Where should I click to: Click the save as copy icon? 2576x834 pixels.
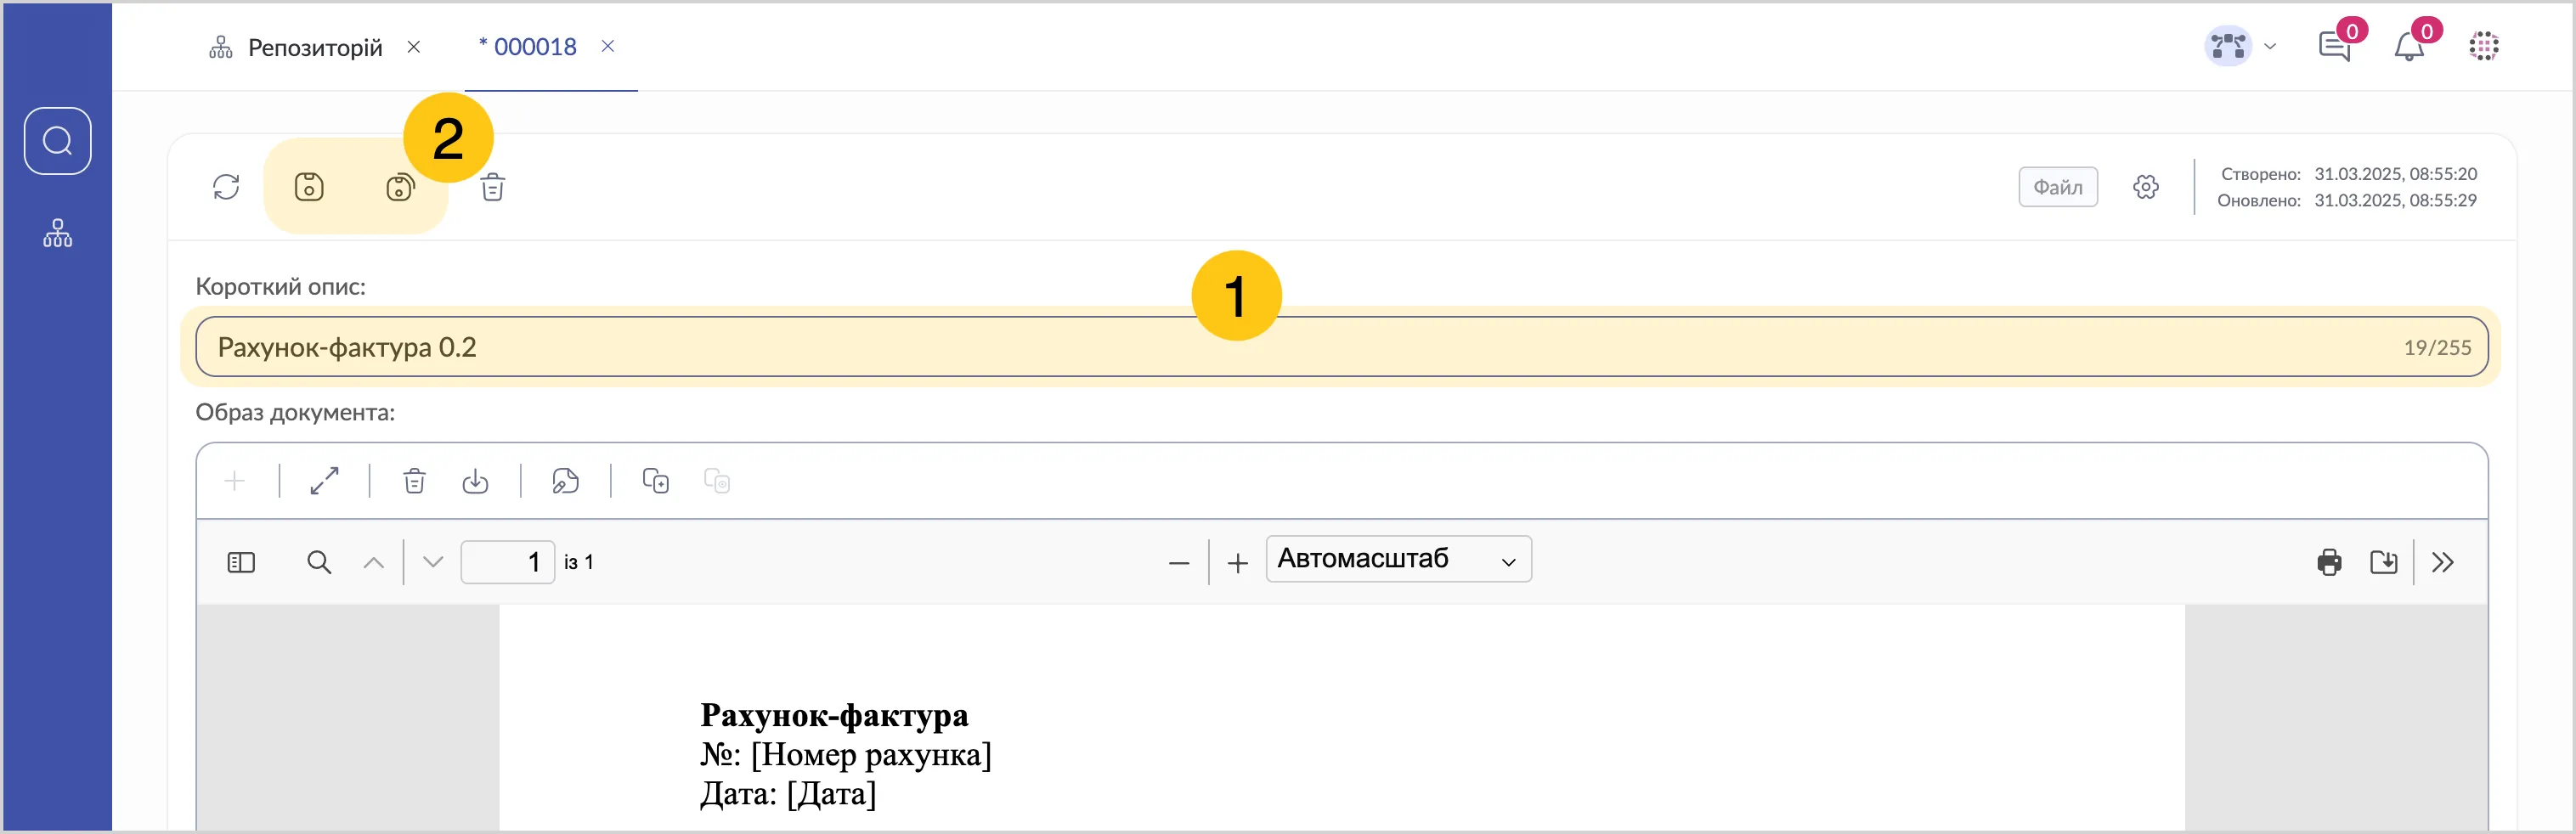[400, 187]
